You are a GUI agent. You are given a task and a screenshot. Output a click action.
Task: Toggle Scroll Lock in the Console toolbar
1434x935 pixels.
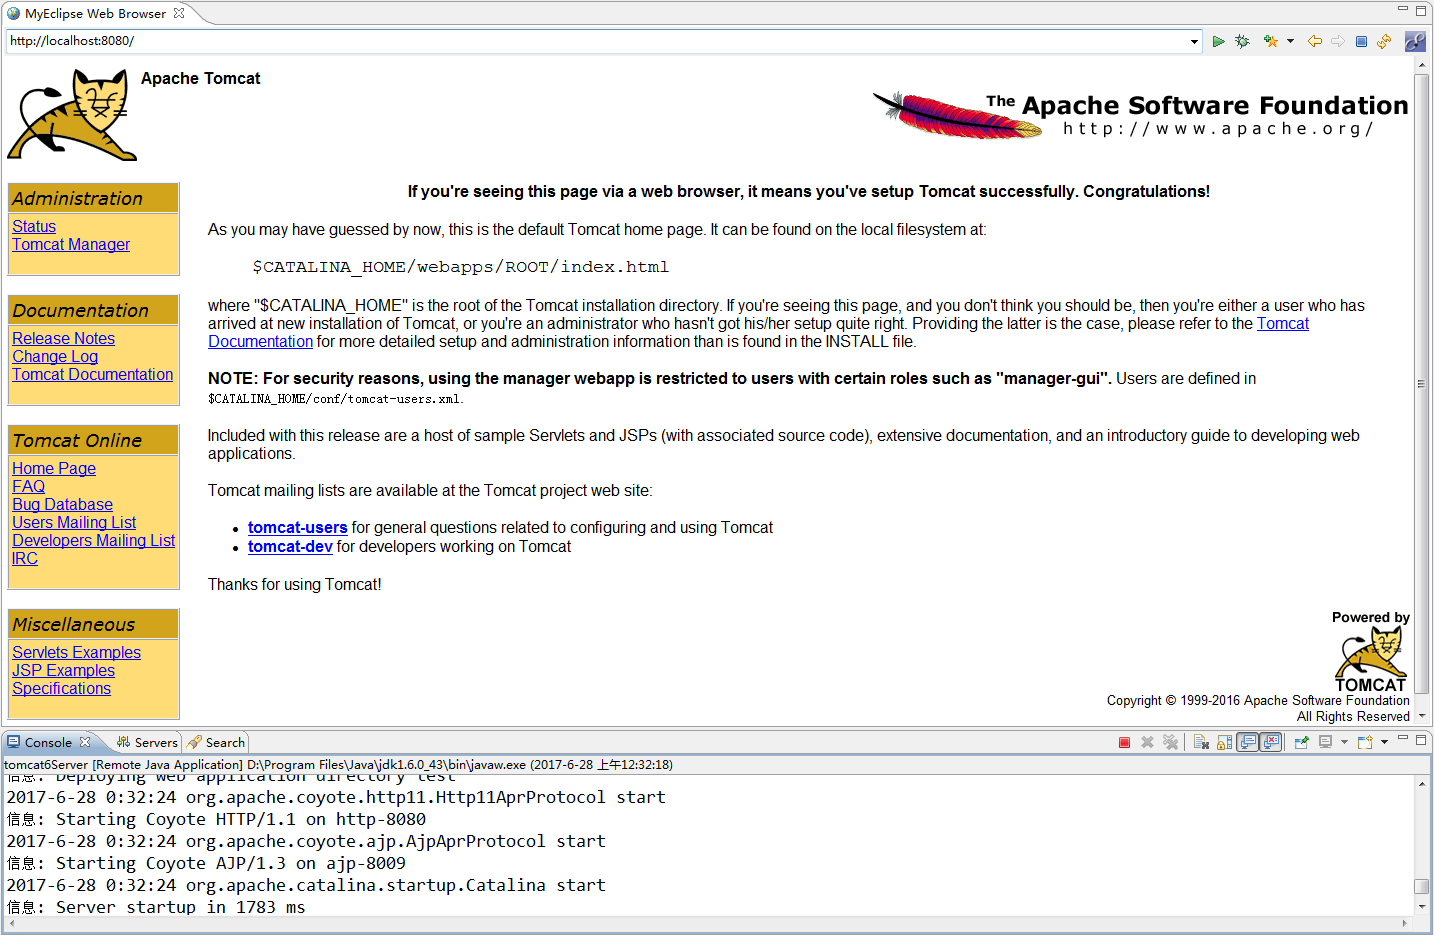pos(1224,742)
